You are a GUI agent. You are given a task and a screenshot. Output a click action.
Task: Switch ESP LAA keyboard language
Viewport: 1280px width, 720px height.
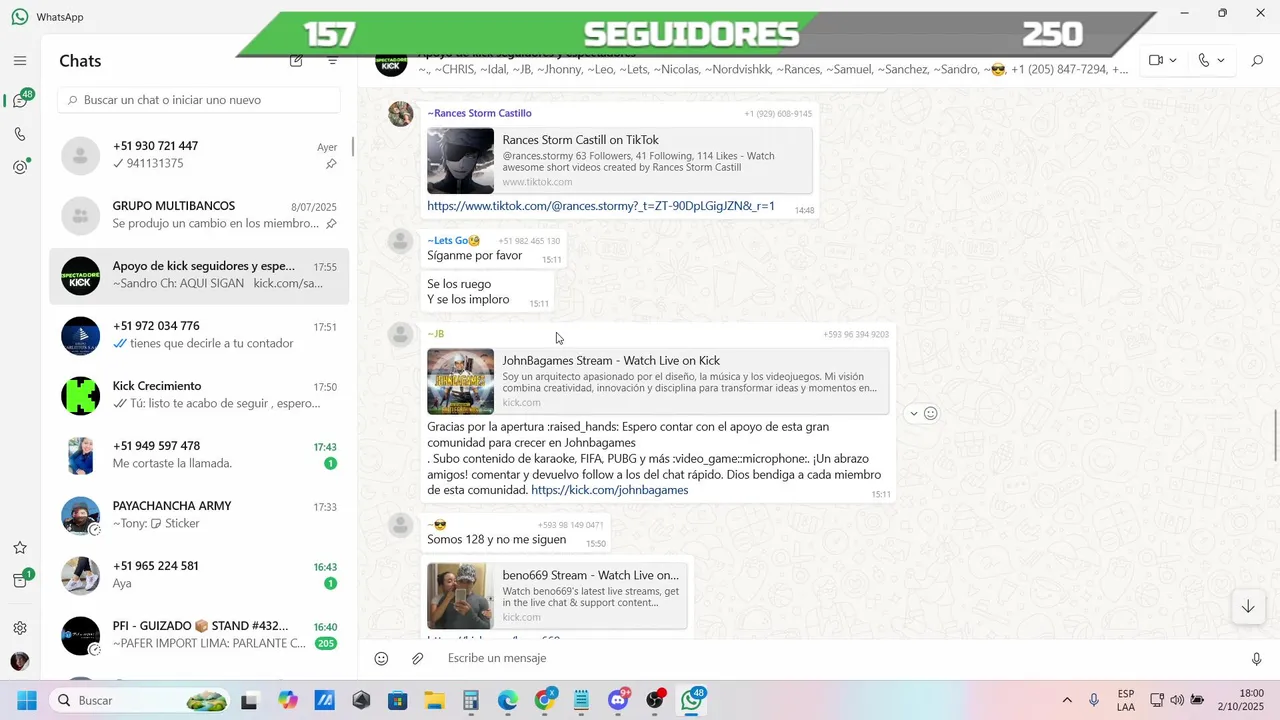point(1126,700)
